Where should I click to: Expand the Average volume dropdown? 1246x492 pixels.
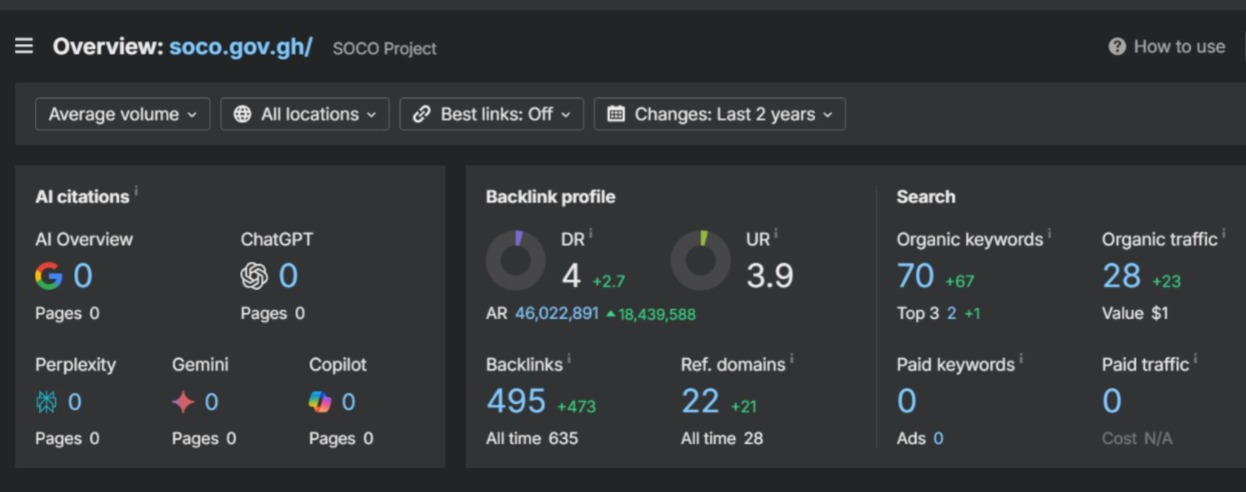(123, 114)
